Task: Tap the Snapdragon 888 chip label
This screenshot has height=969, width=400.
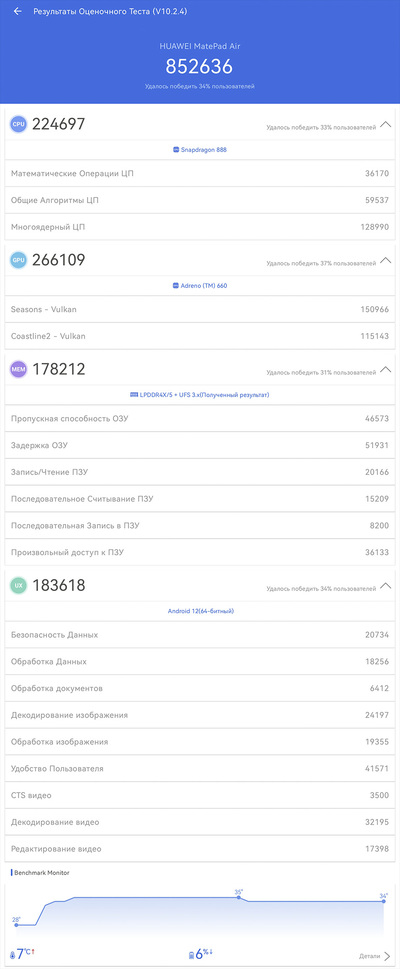Action: (x=200, y=150)
